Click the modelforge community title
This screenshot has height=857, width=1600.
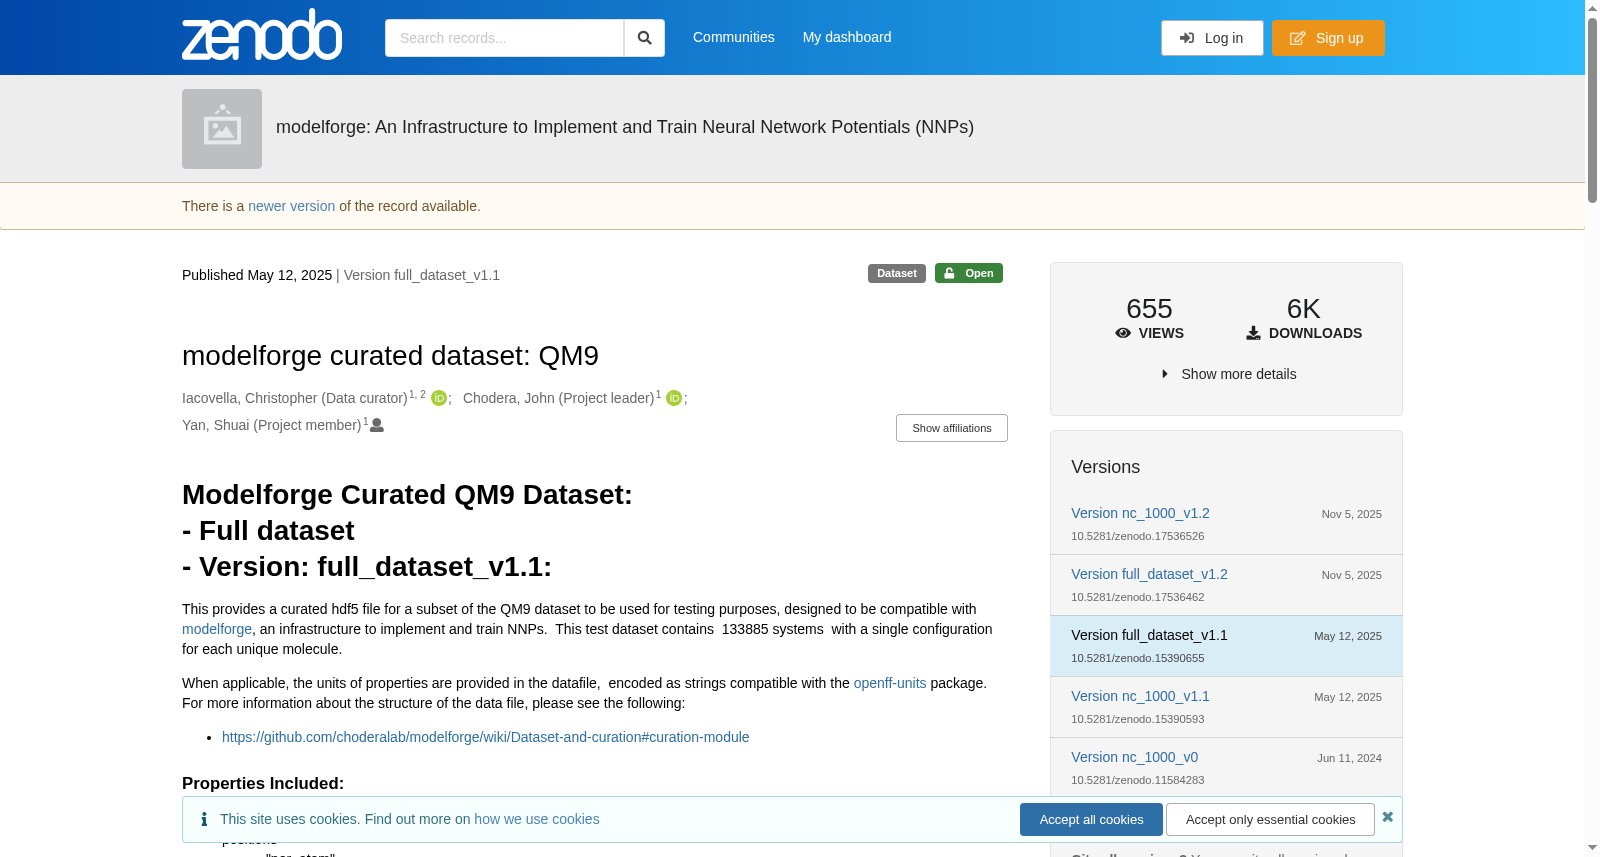(x=625, y=127)
